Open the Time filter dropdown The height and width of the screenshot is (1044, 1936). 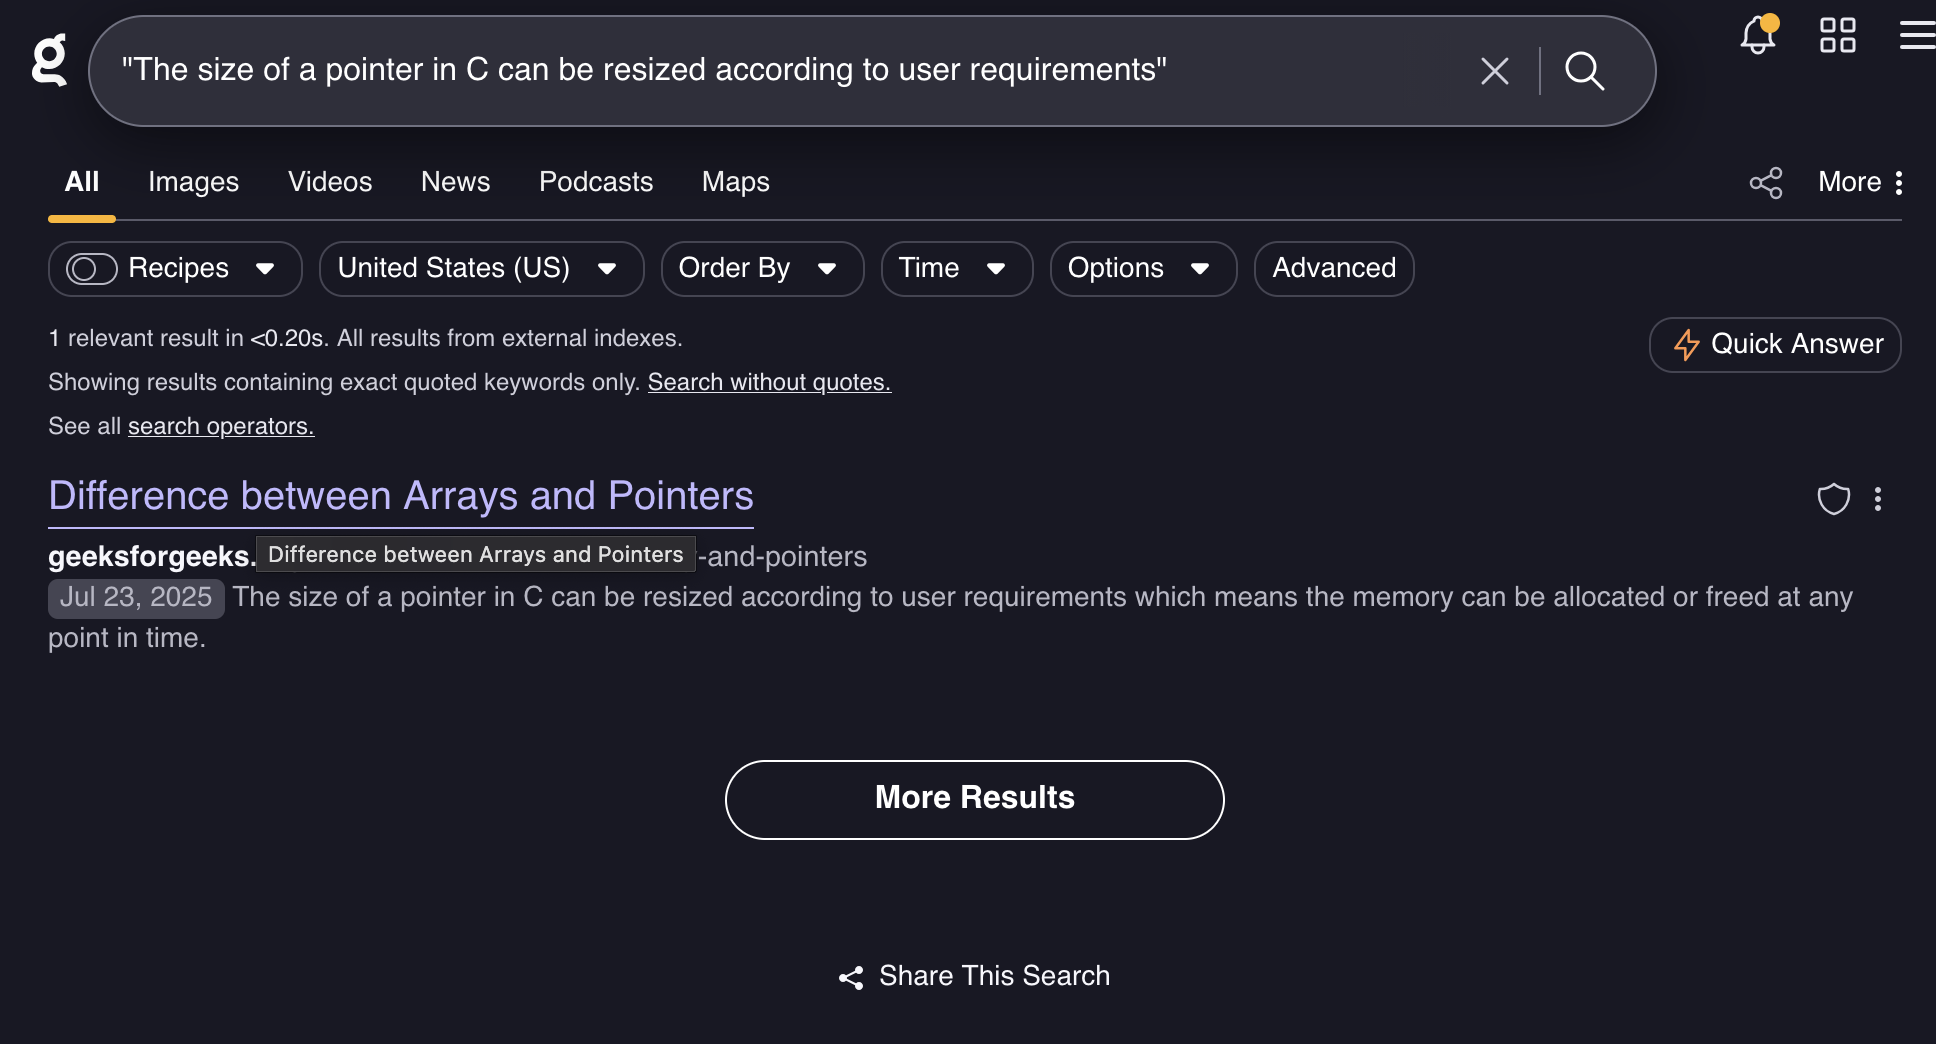pyautogui.click(x=956, y=269)
